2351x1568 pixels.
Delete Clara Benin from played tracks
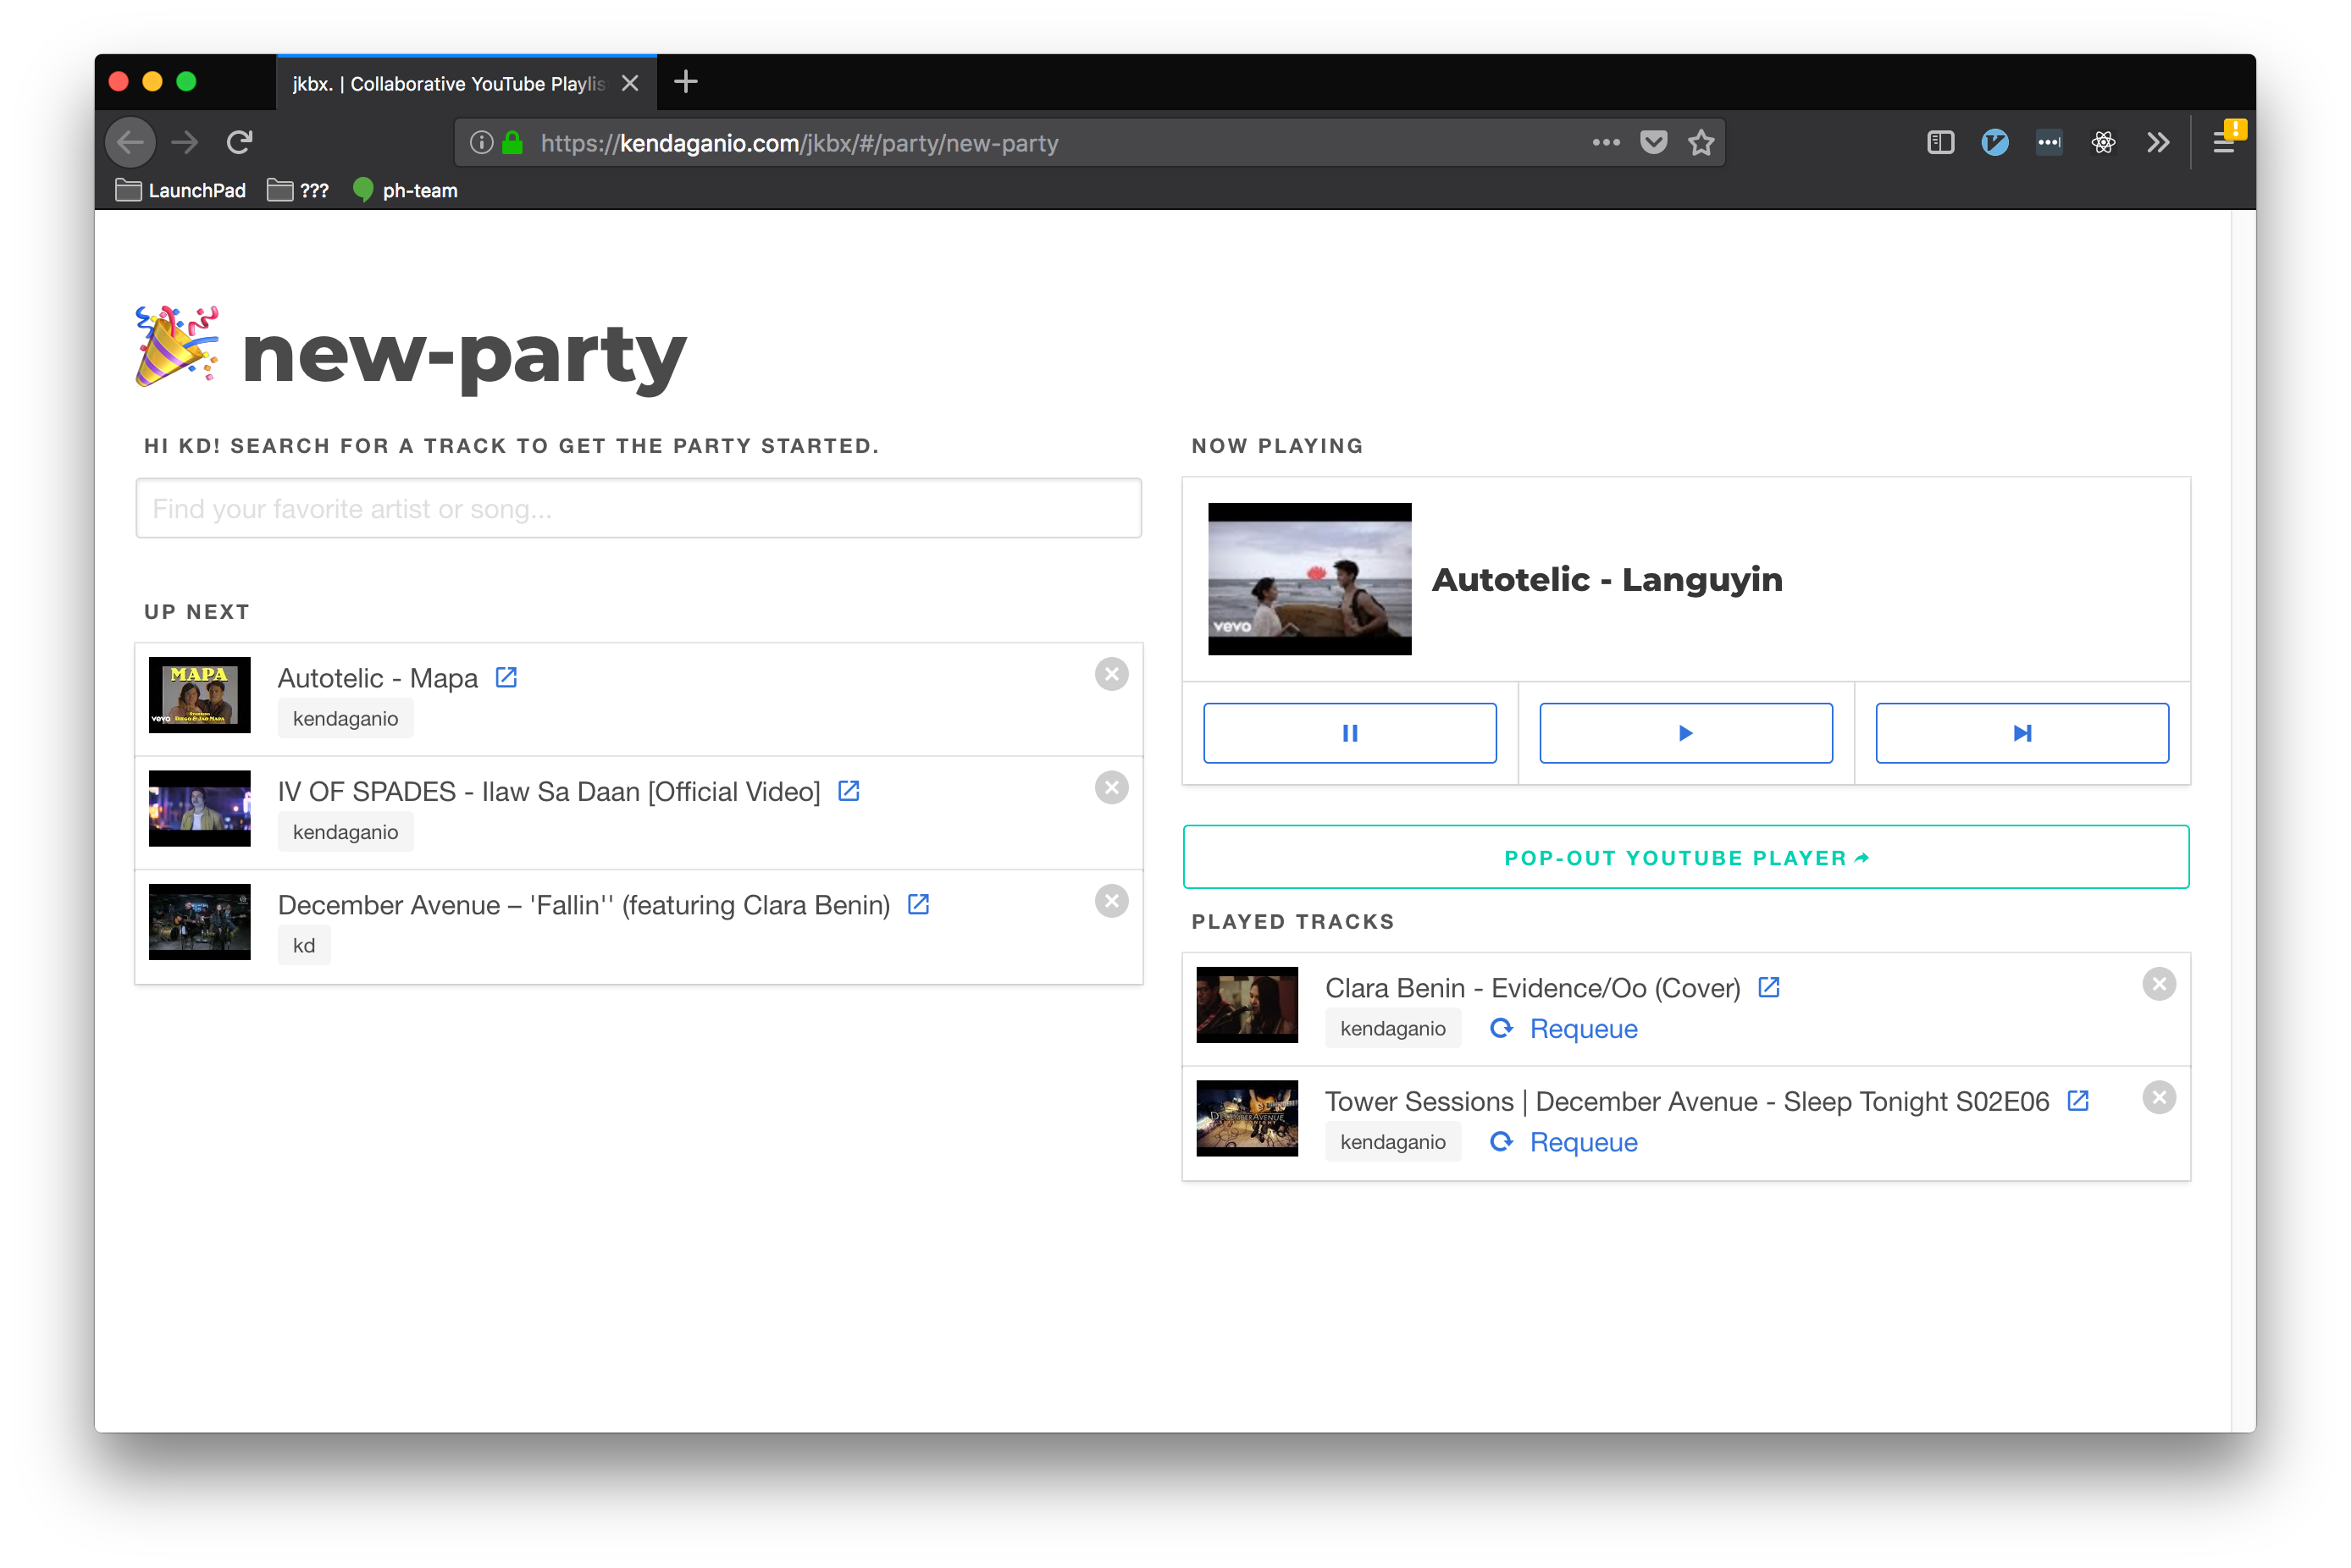pyautogui.click(x=2159, y=984)
